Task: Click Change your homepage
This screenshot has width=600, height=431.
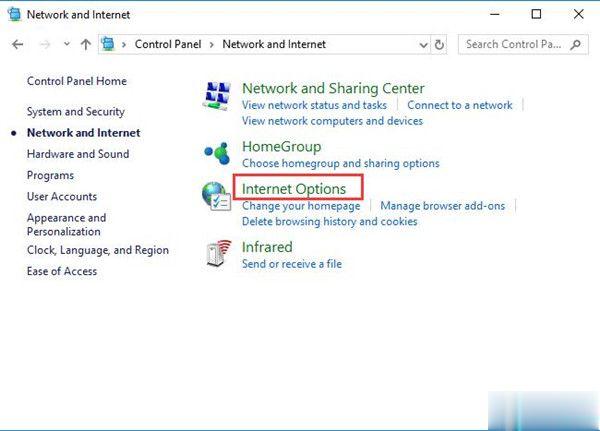Action: [301, 206]
